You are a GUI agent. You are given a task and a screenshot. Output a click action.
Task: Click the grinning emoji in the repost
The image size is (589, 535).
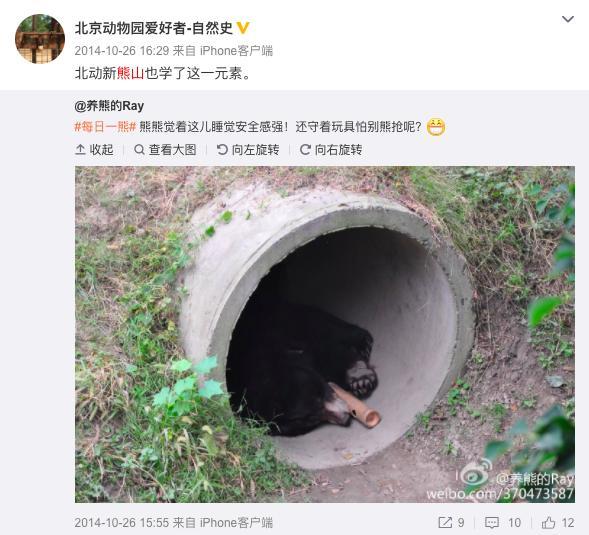436,127
